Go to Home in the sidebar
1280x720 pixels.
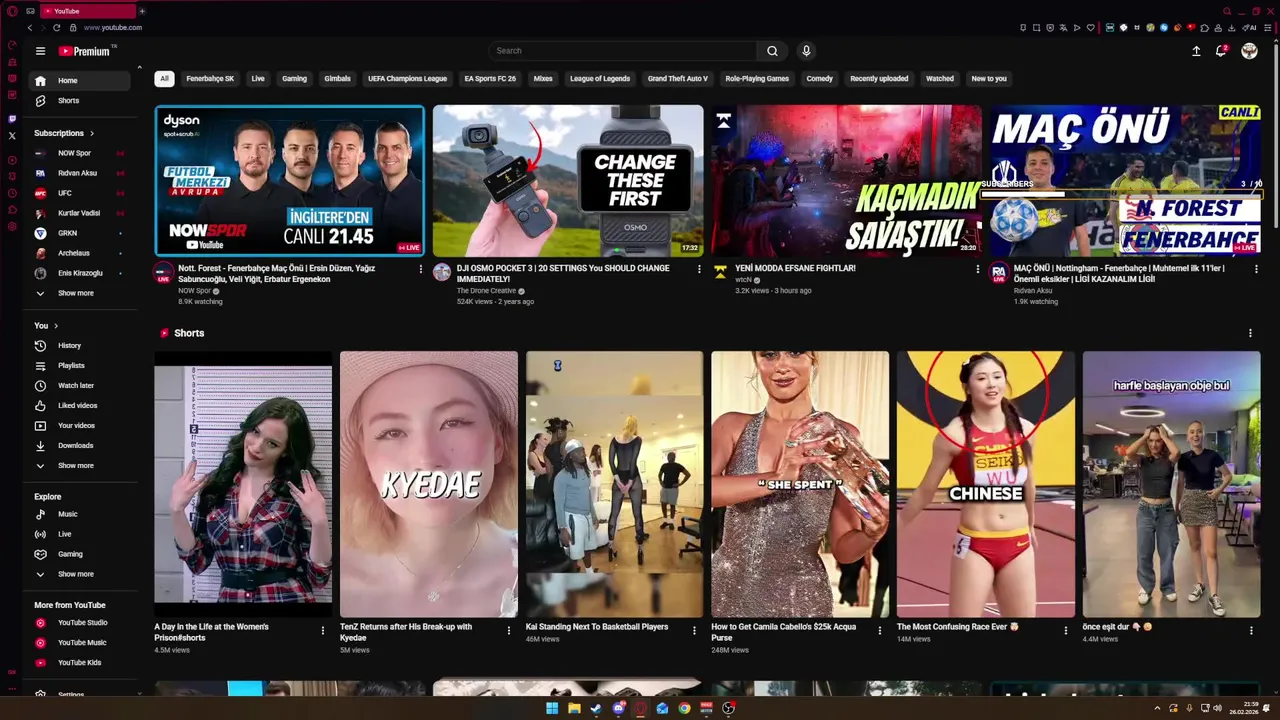77,81
